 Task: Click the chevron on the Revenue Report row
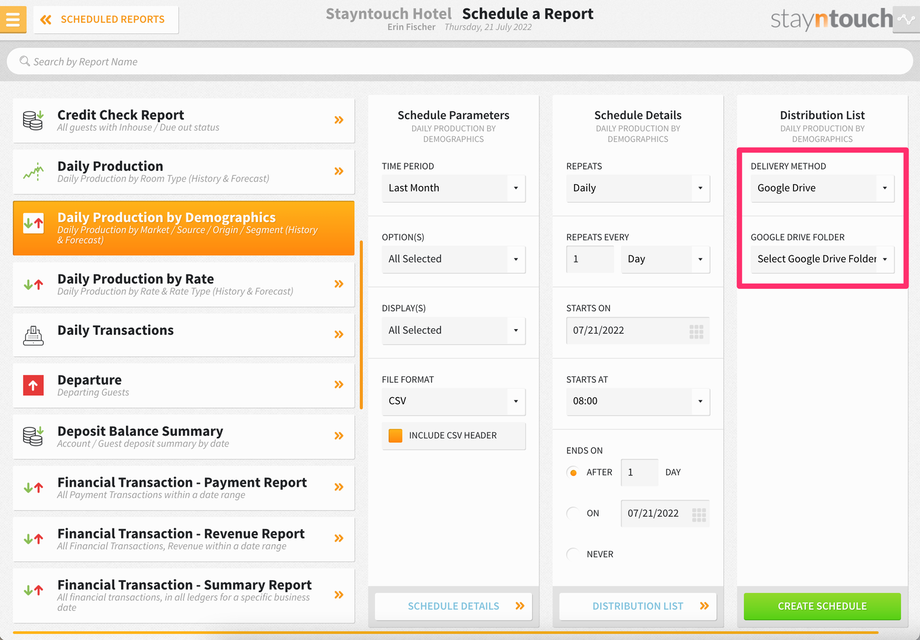click(339, 539)
